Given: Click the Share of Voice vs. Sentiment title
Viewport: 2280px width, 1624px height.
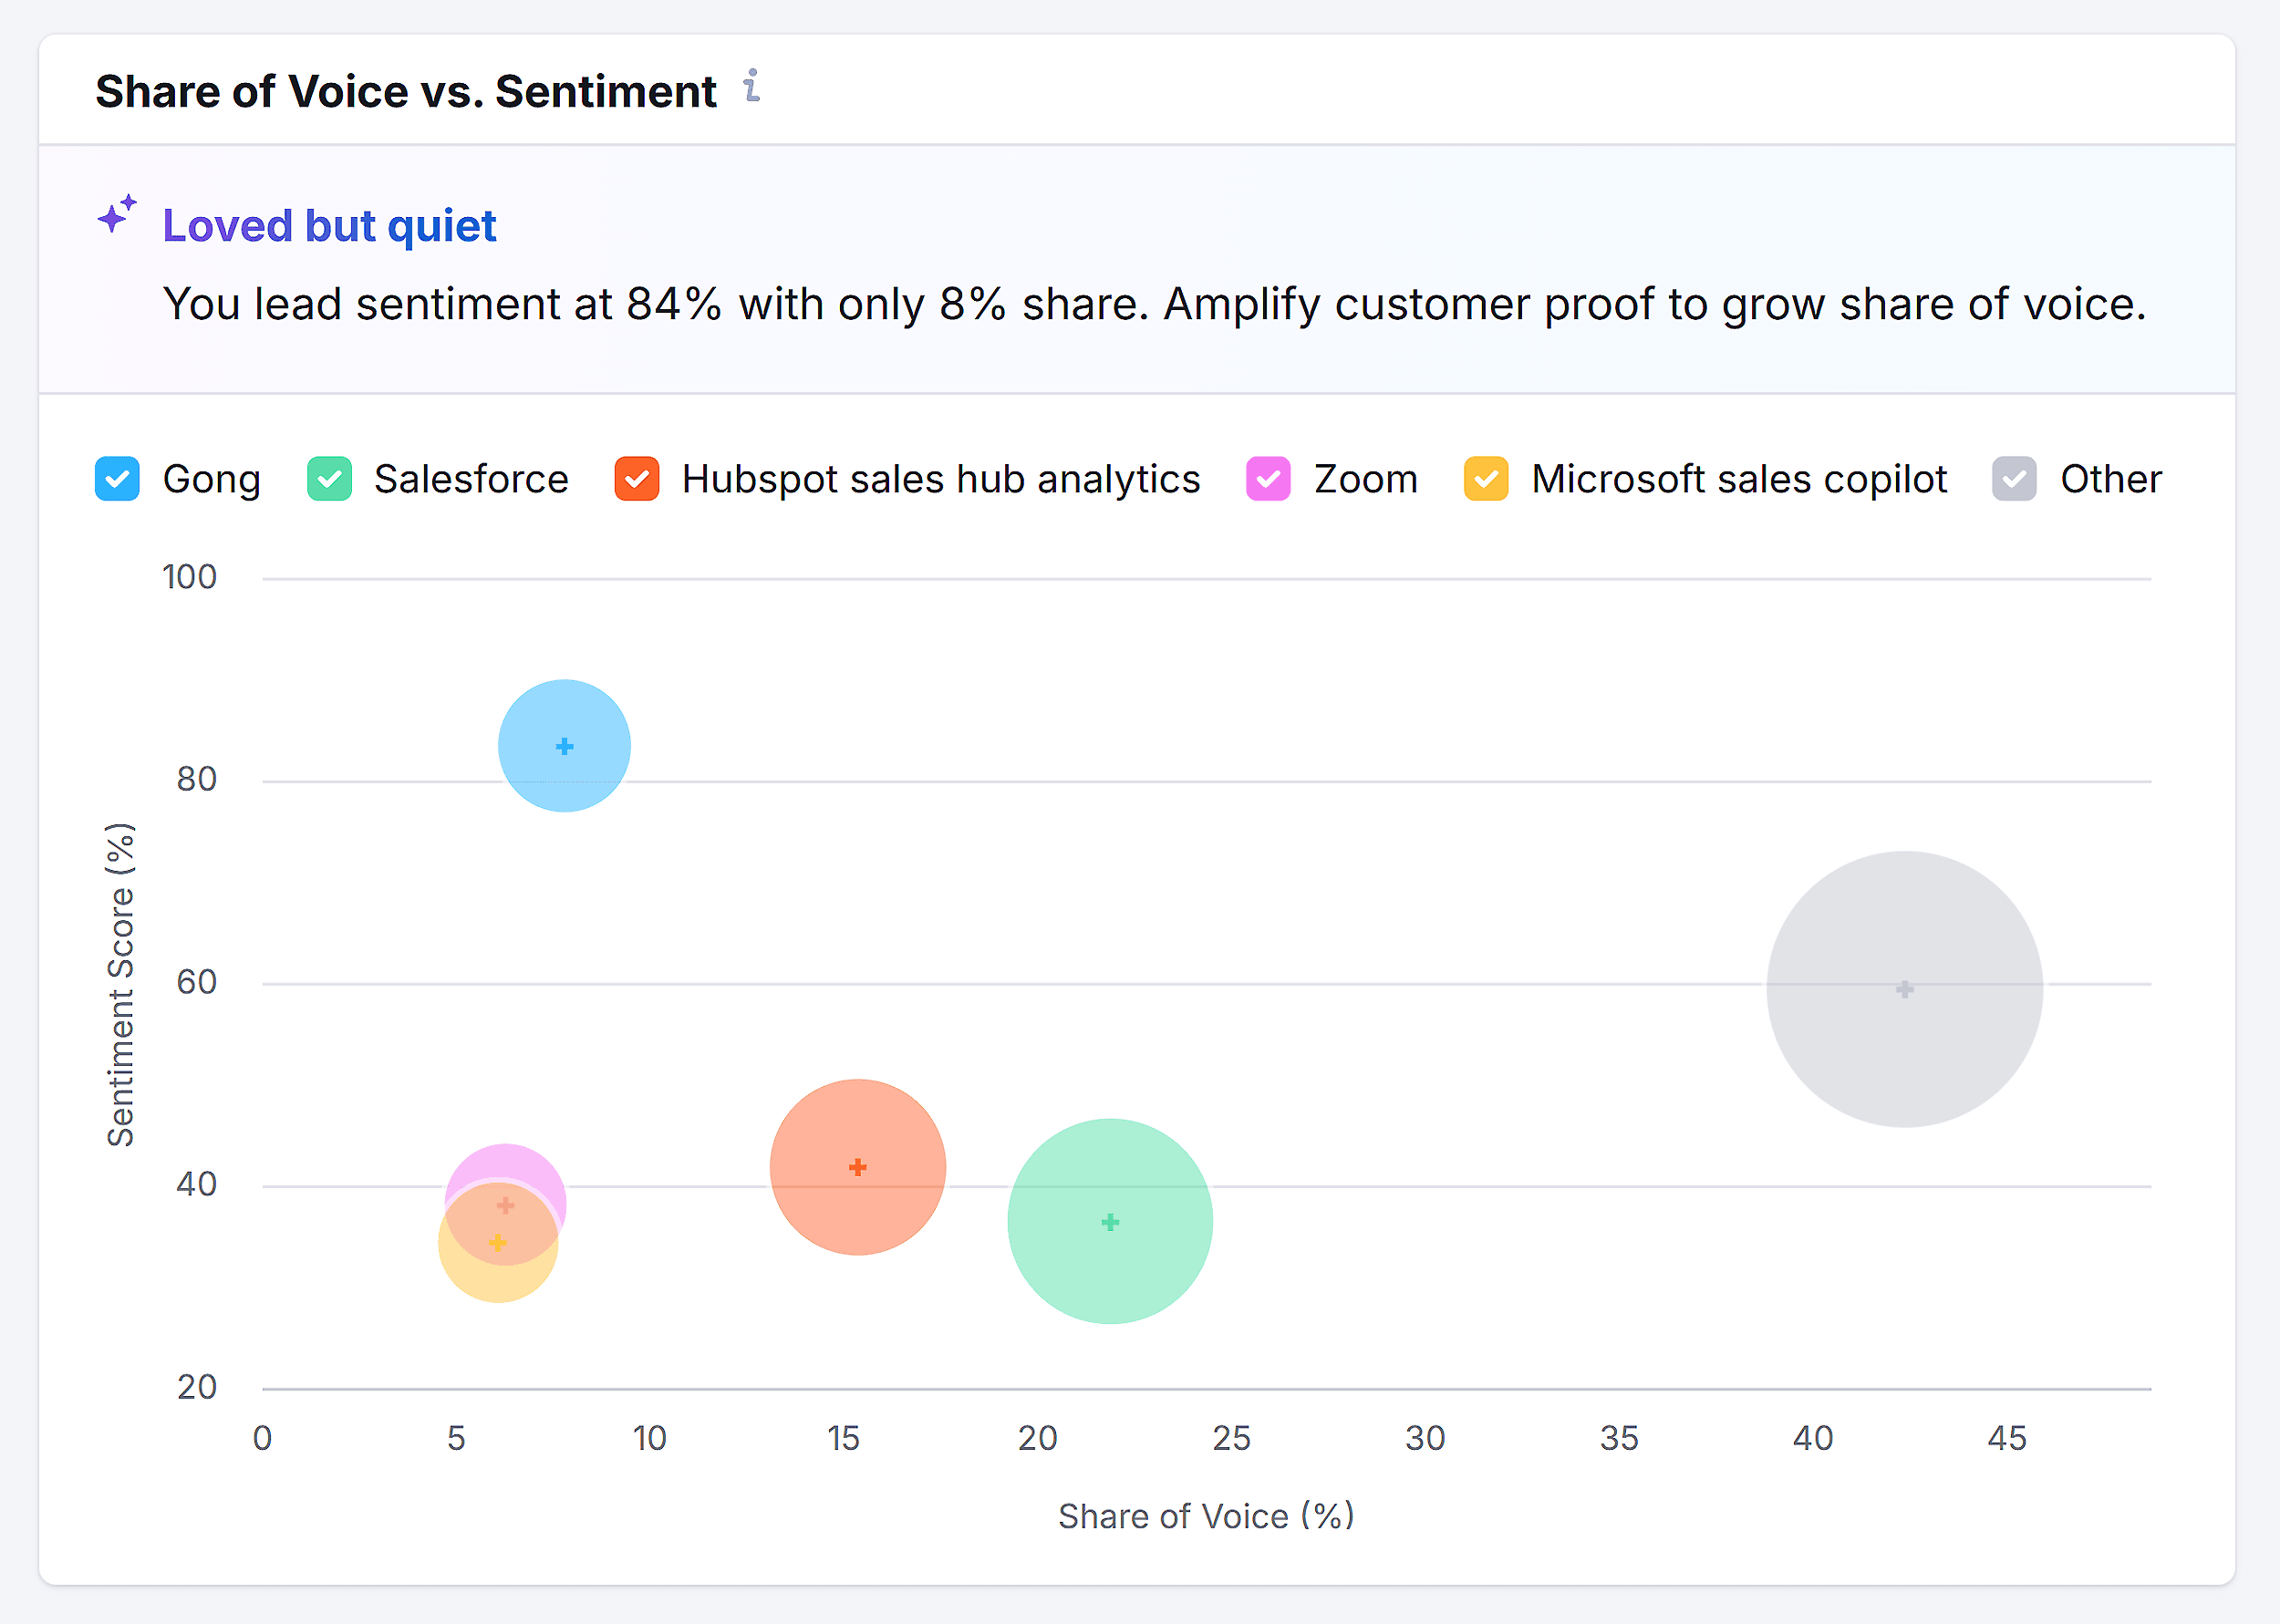Looking at the screenshot, I should 405,89.
